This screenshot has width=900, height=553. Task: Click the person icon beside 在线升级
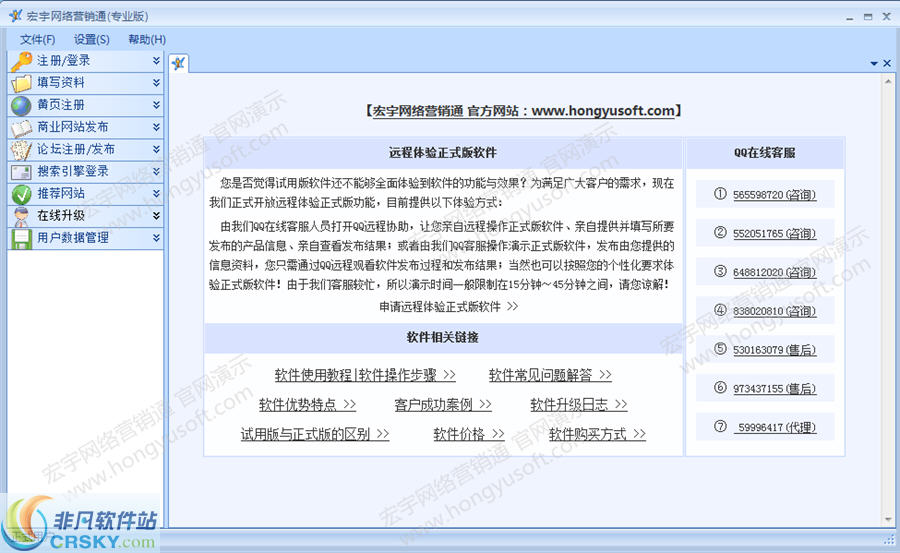[21, 216]
